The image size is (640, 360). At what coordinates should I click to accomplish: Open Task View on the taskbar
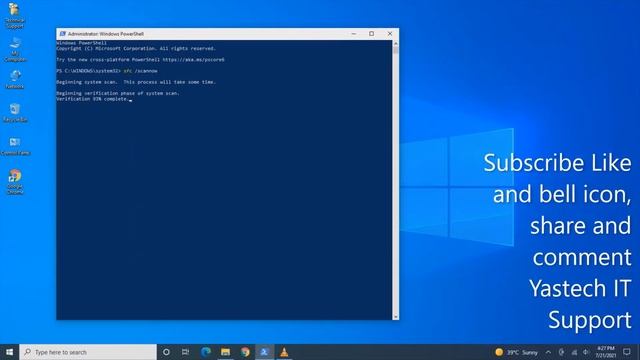pos(186,352)
